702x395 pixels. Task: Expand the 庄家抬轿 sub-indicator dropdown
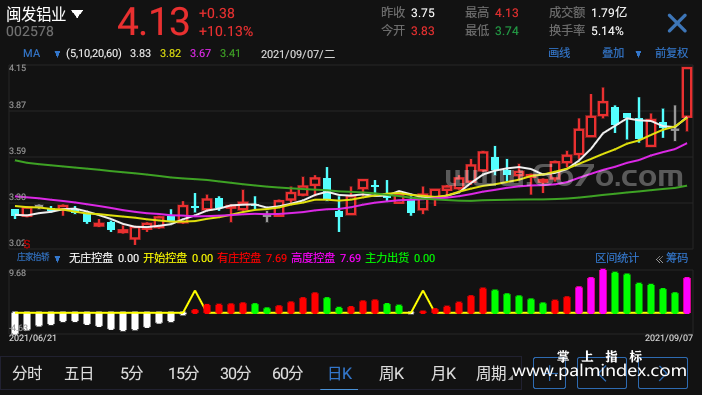[57, 258]
